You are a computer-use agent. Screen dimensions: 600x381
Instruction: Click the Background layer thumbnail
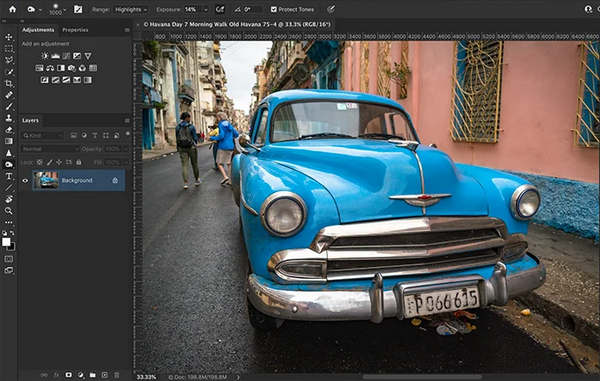tap(46, 180)
